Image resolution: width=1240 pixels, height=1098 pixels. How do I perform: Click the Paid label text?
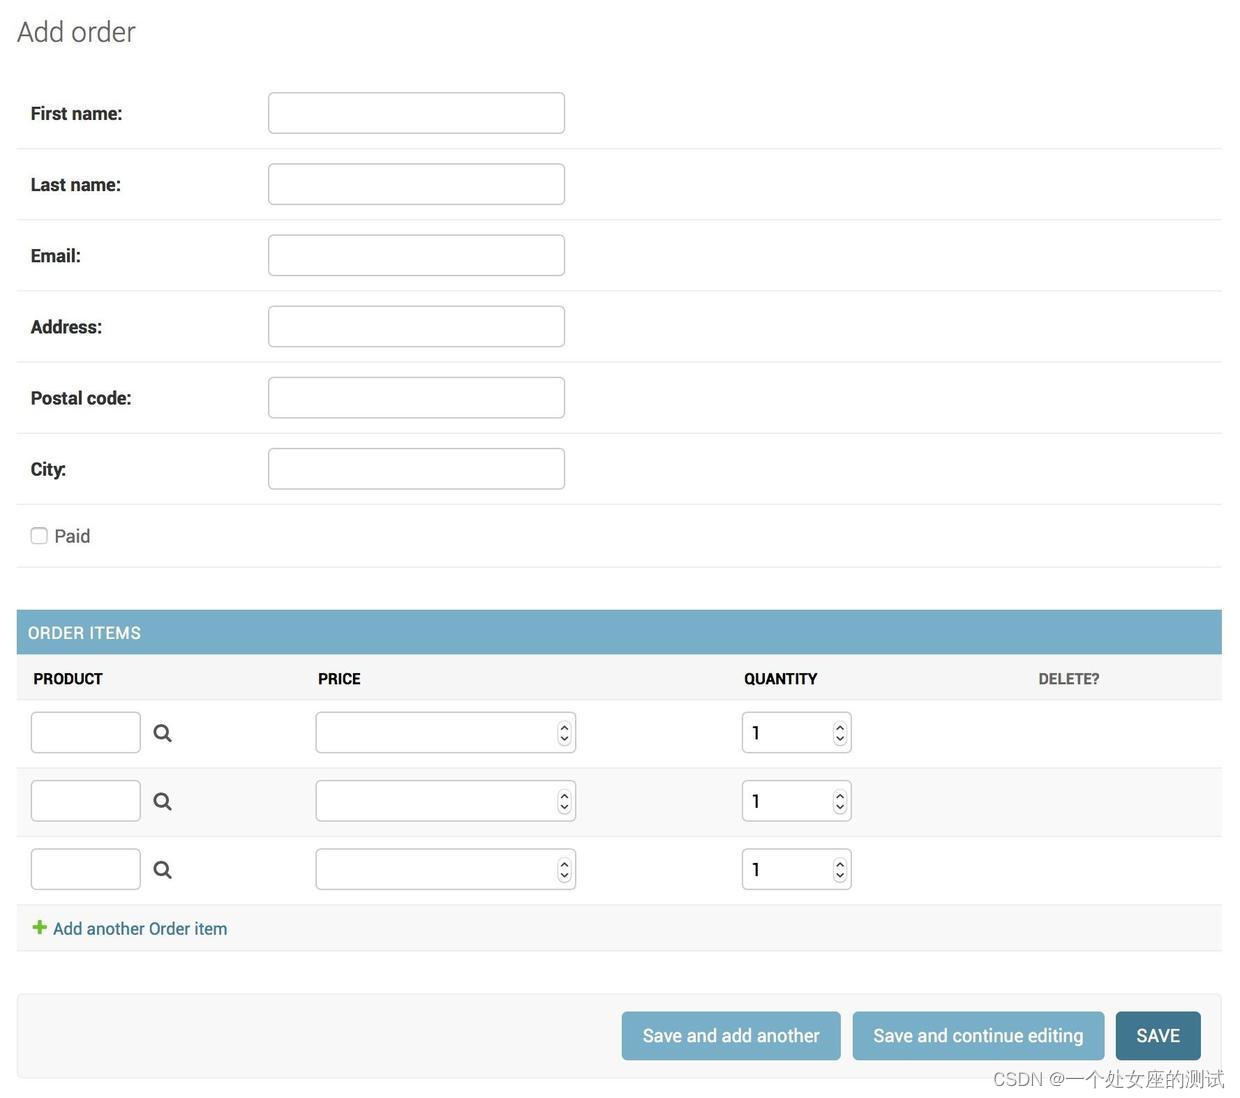point(72,536)
